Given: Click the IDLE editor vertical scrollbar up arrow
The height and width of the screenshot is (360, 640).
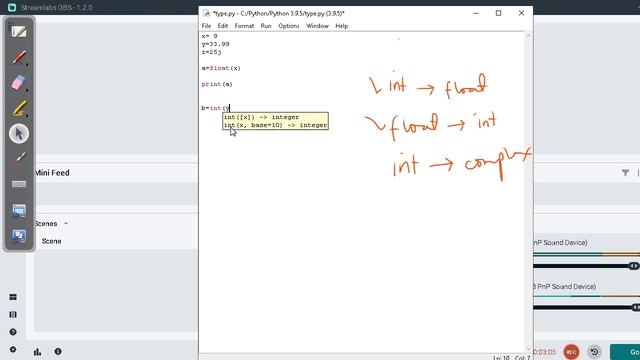Looking at the screenshot, I should [x=529, y=36].
